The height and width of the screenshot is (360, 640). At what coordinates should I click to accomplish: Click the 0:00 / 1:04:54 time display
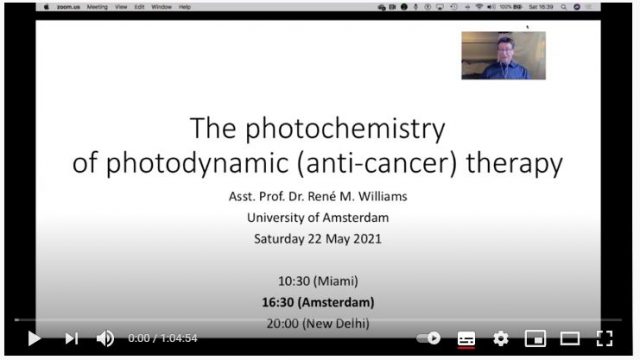click(162, 338)
